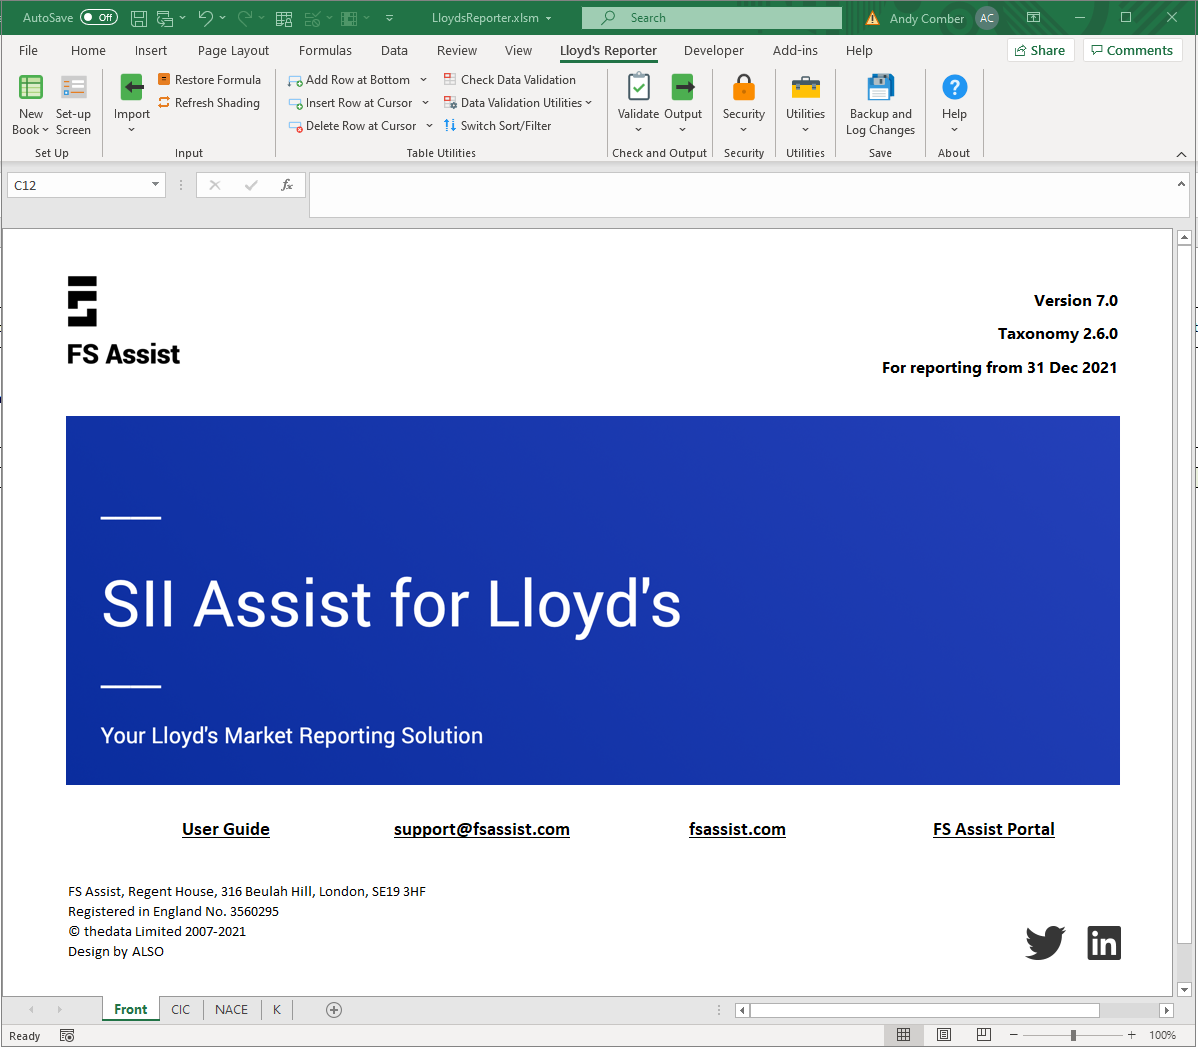1198x1049 pixels.
Task: Switch to the Formulas ribbon tab
Action: click(x=325, y=50)
